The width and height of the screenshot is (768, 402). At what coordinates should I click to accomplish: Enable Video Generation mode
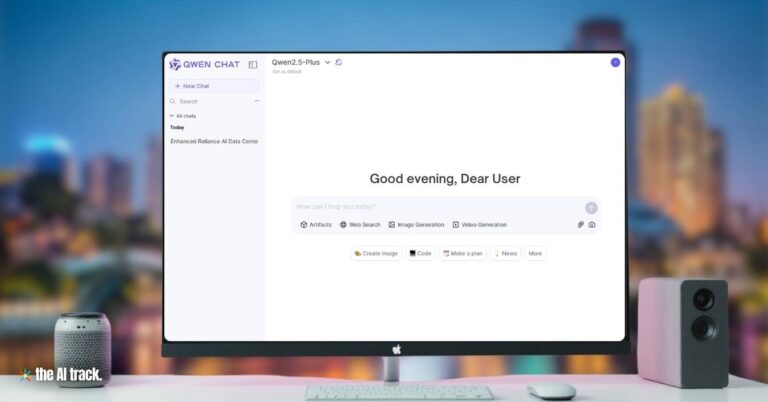(479, 225)
